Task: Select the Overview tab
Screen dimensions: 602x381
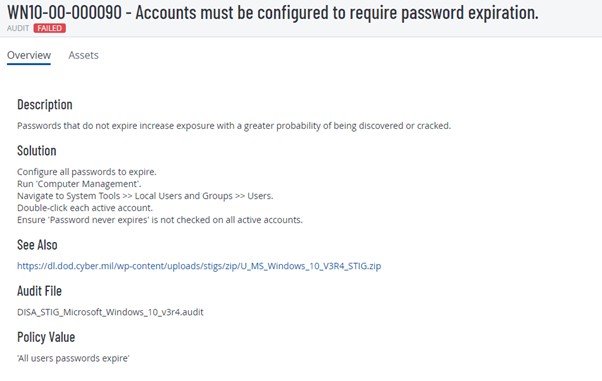Action: click(x=29, y=55)
